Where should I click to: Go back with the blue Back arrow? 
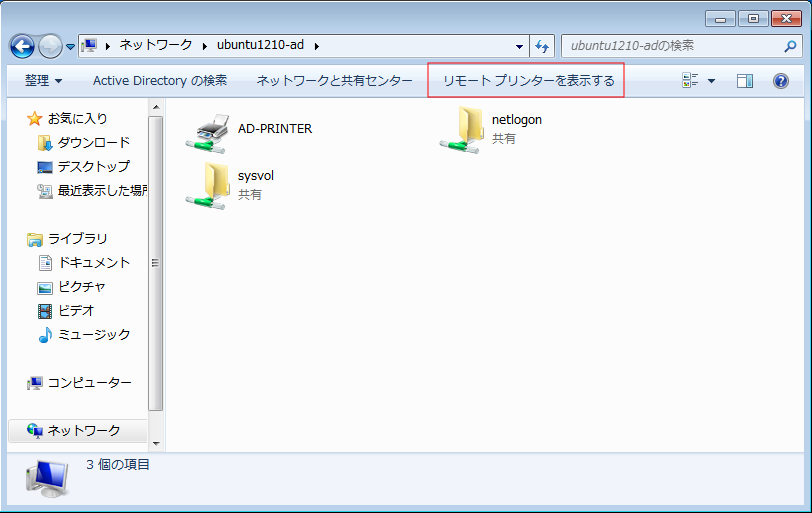click(x=22, y=47)
